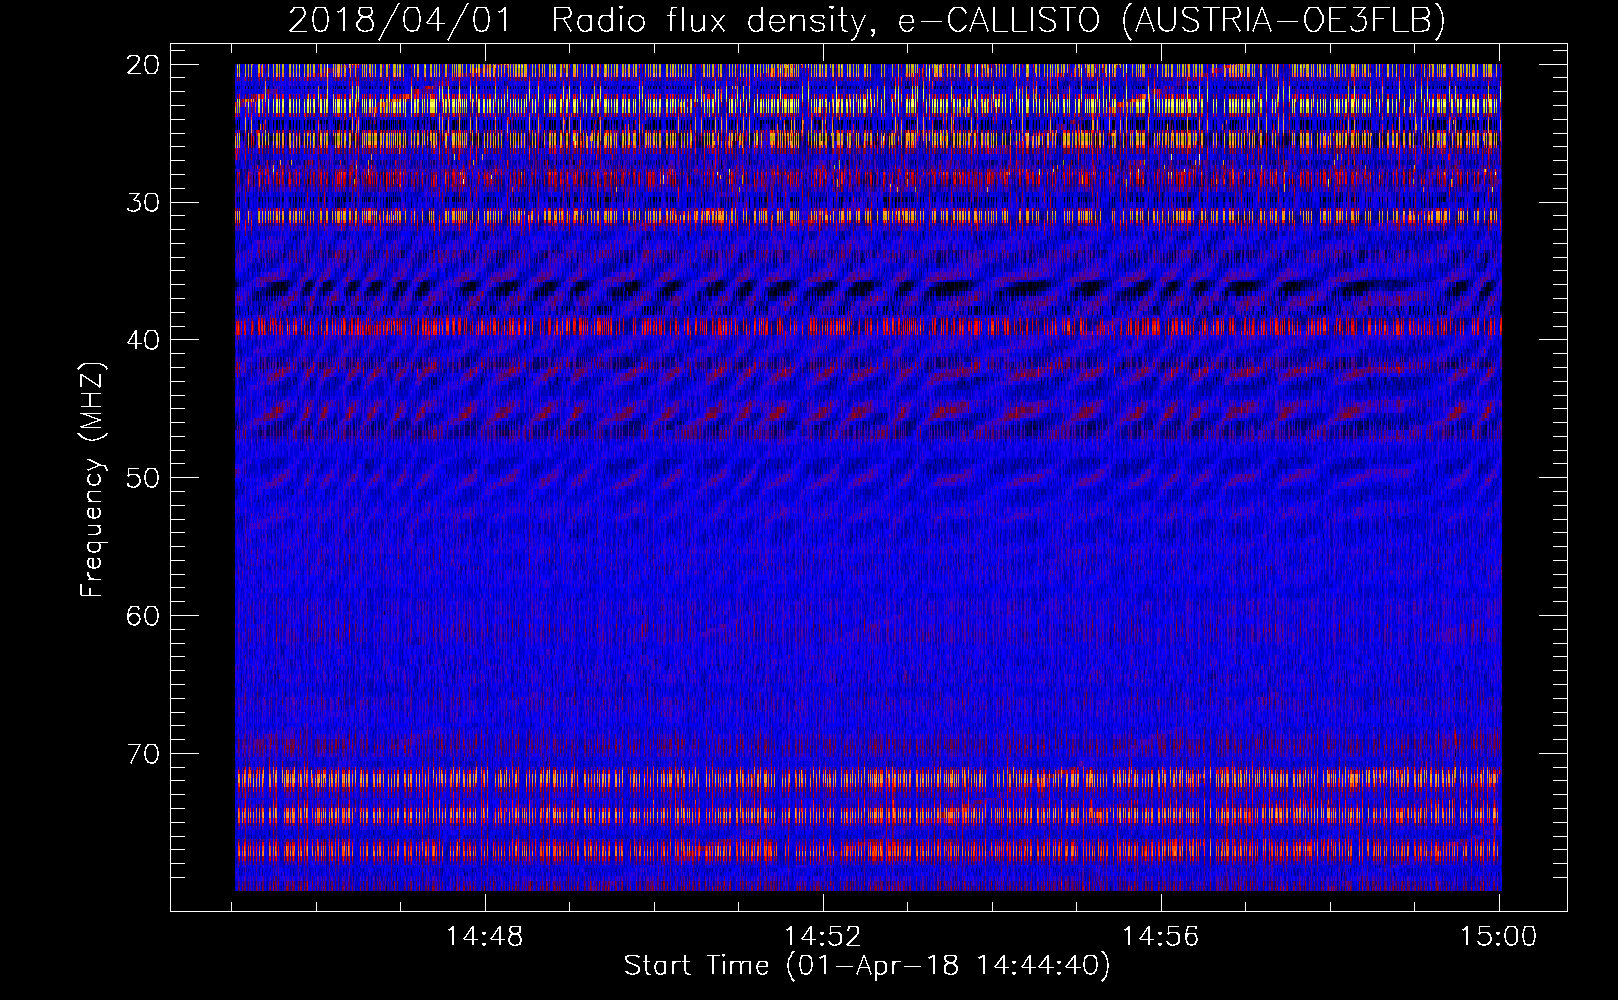Click the '15:00' time tick label

(x=1498, y=937)
